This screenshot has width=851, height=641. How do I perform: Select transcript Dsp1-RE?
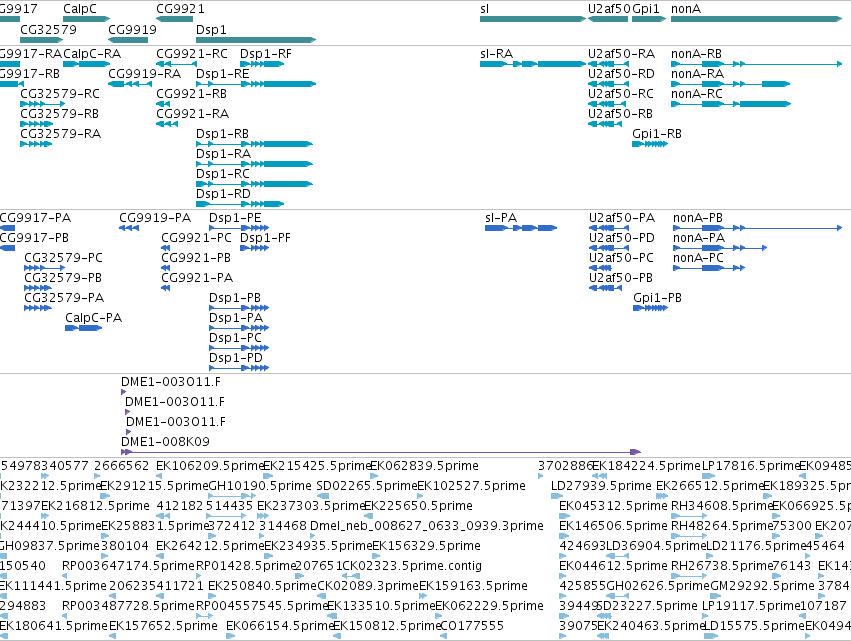[256, 84]
